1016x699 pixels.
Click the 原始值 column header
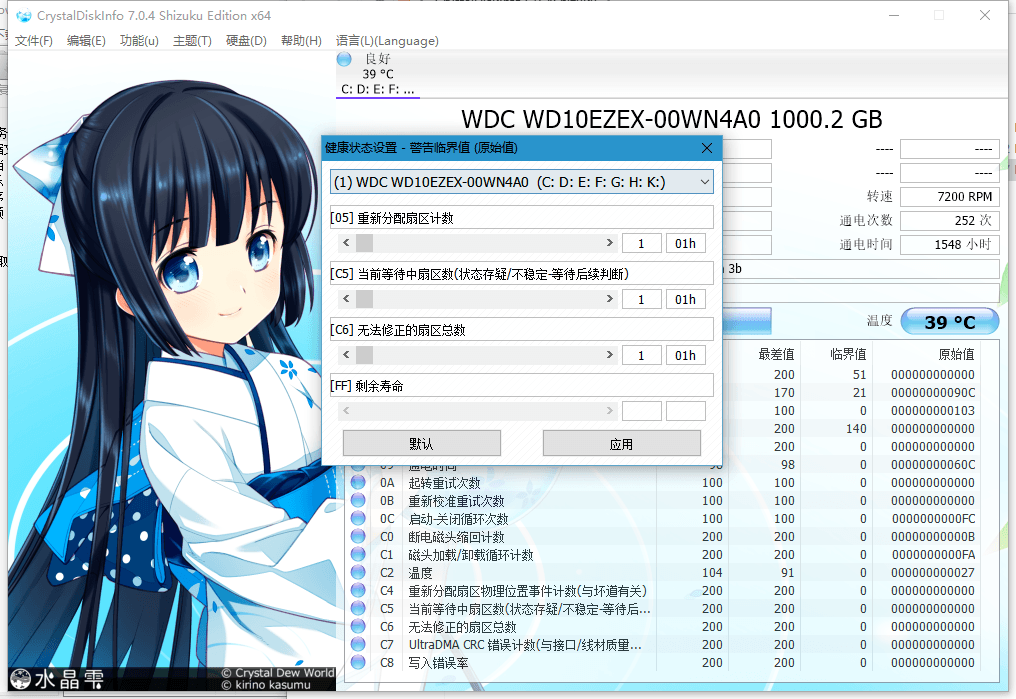[x=956, y=354]
